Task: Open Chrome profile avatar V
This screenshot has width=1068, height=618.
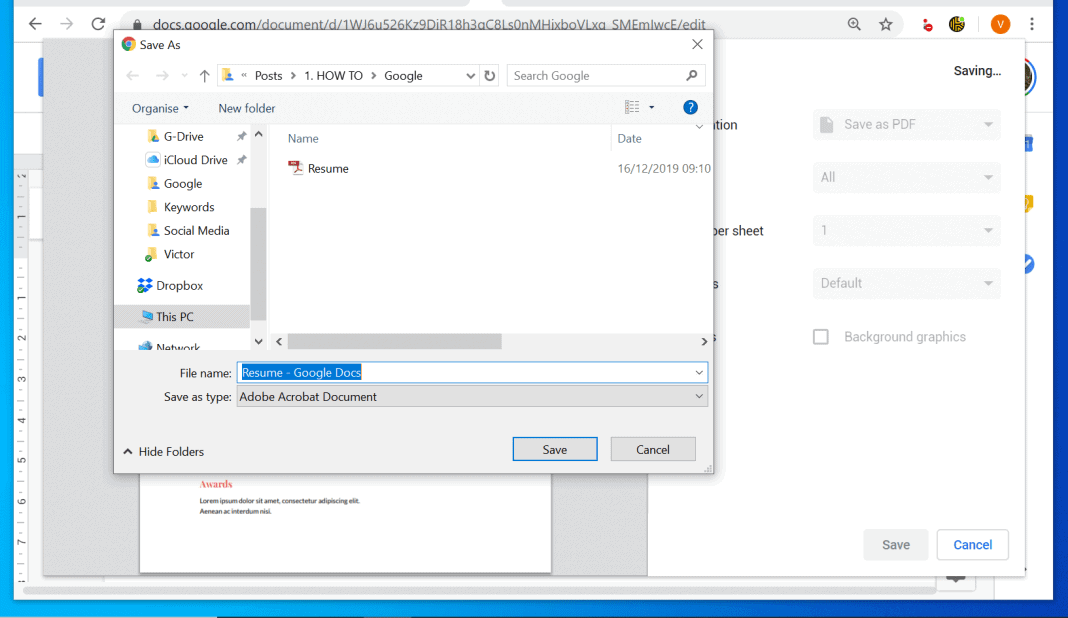Action: coord(1000,25)
